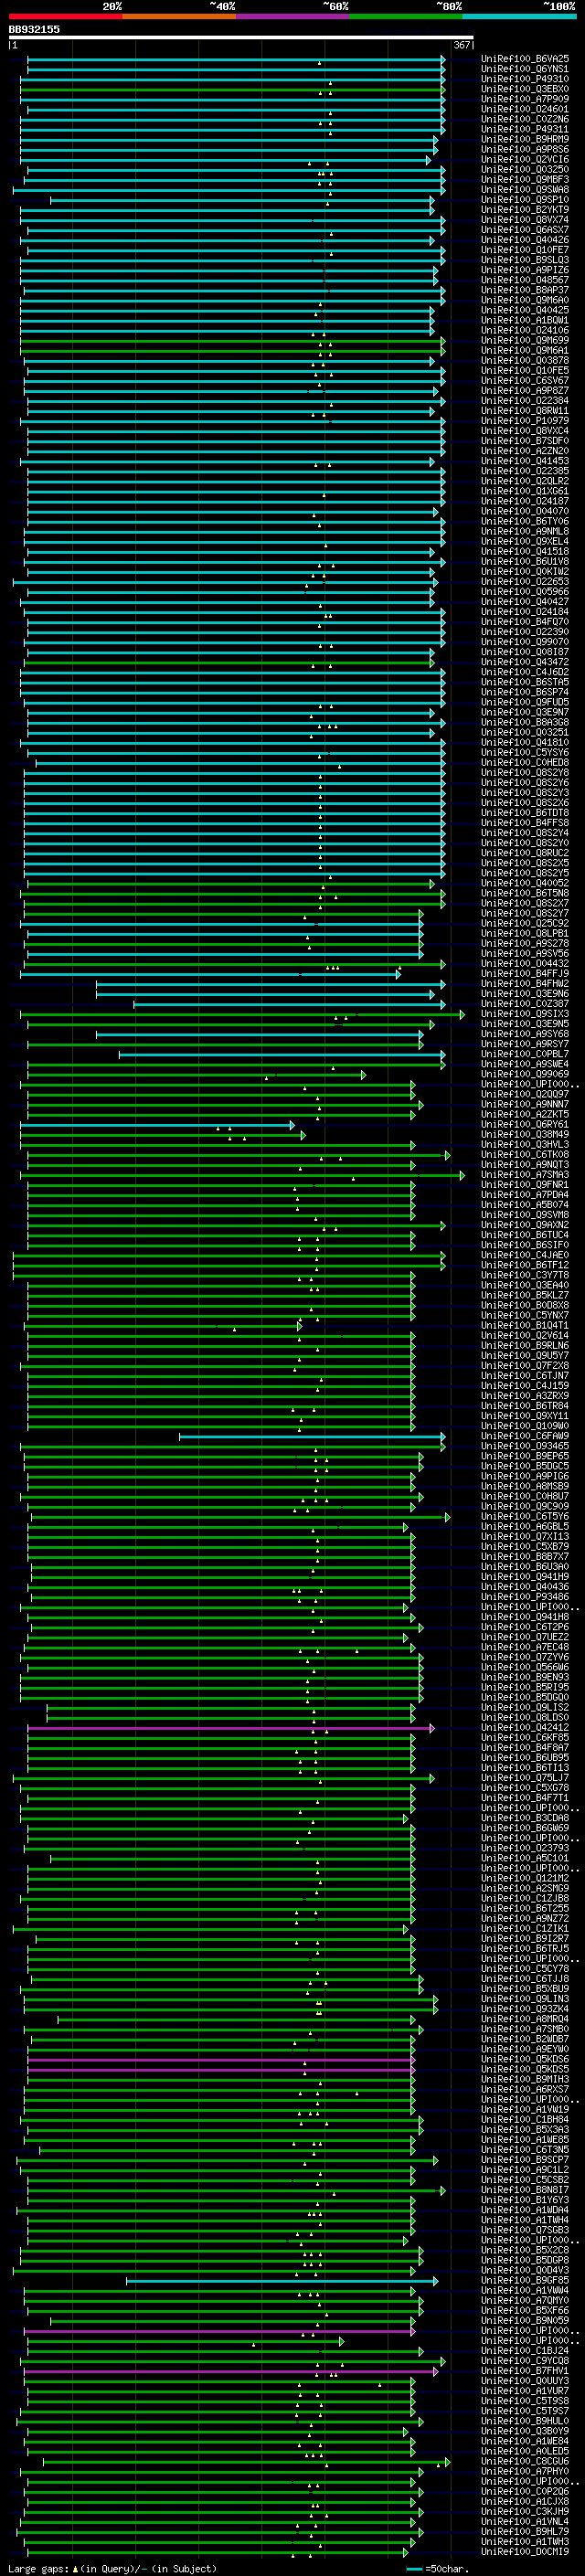The image size is (585, 2576).
Task: Select the UniRef100_Q9SP10 label
Action: pos(525,200)
